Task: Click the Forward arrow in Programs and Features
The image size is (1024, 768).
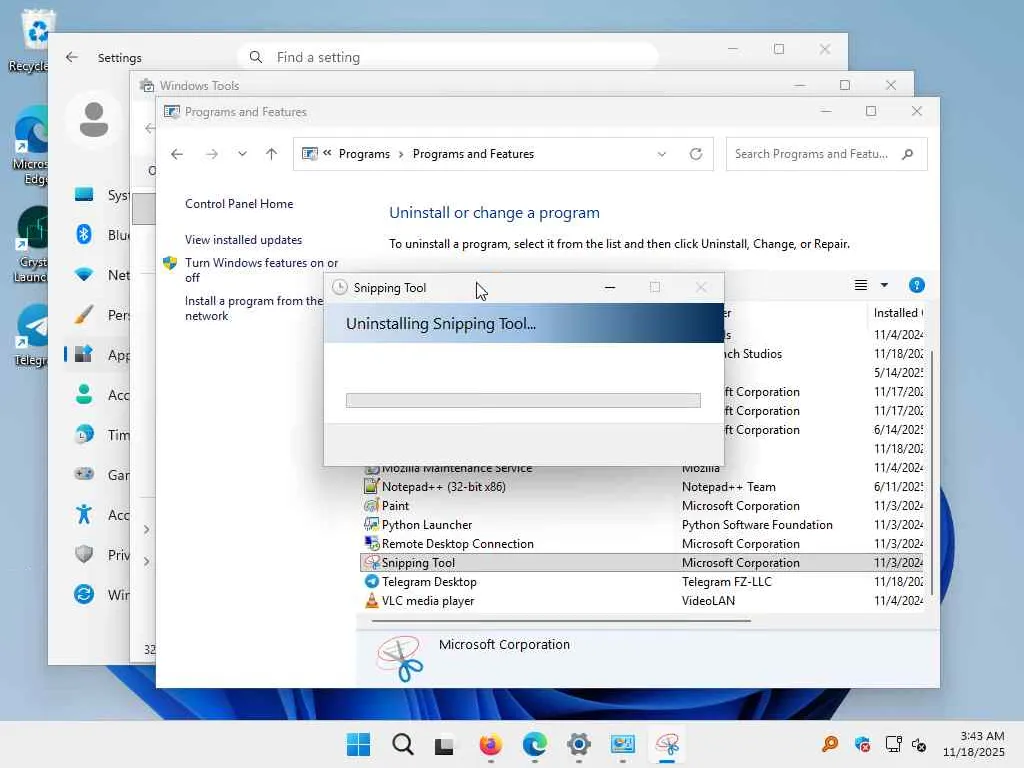Action: coord(212,154)
